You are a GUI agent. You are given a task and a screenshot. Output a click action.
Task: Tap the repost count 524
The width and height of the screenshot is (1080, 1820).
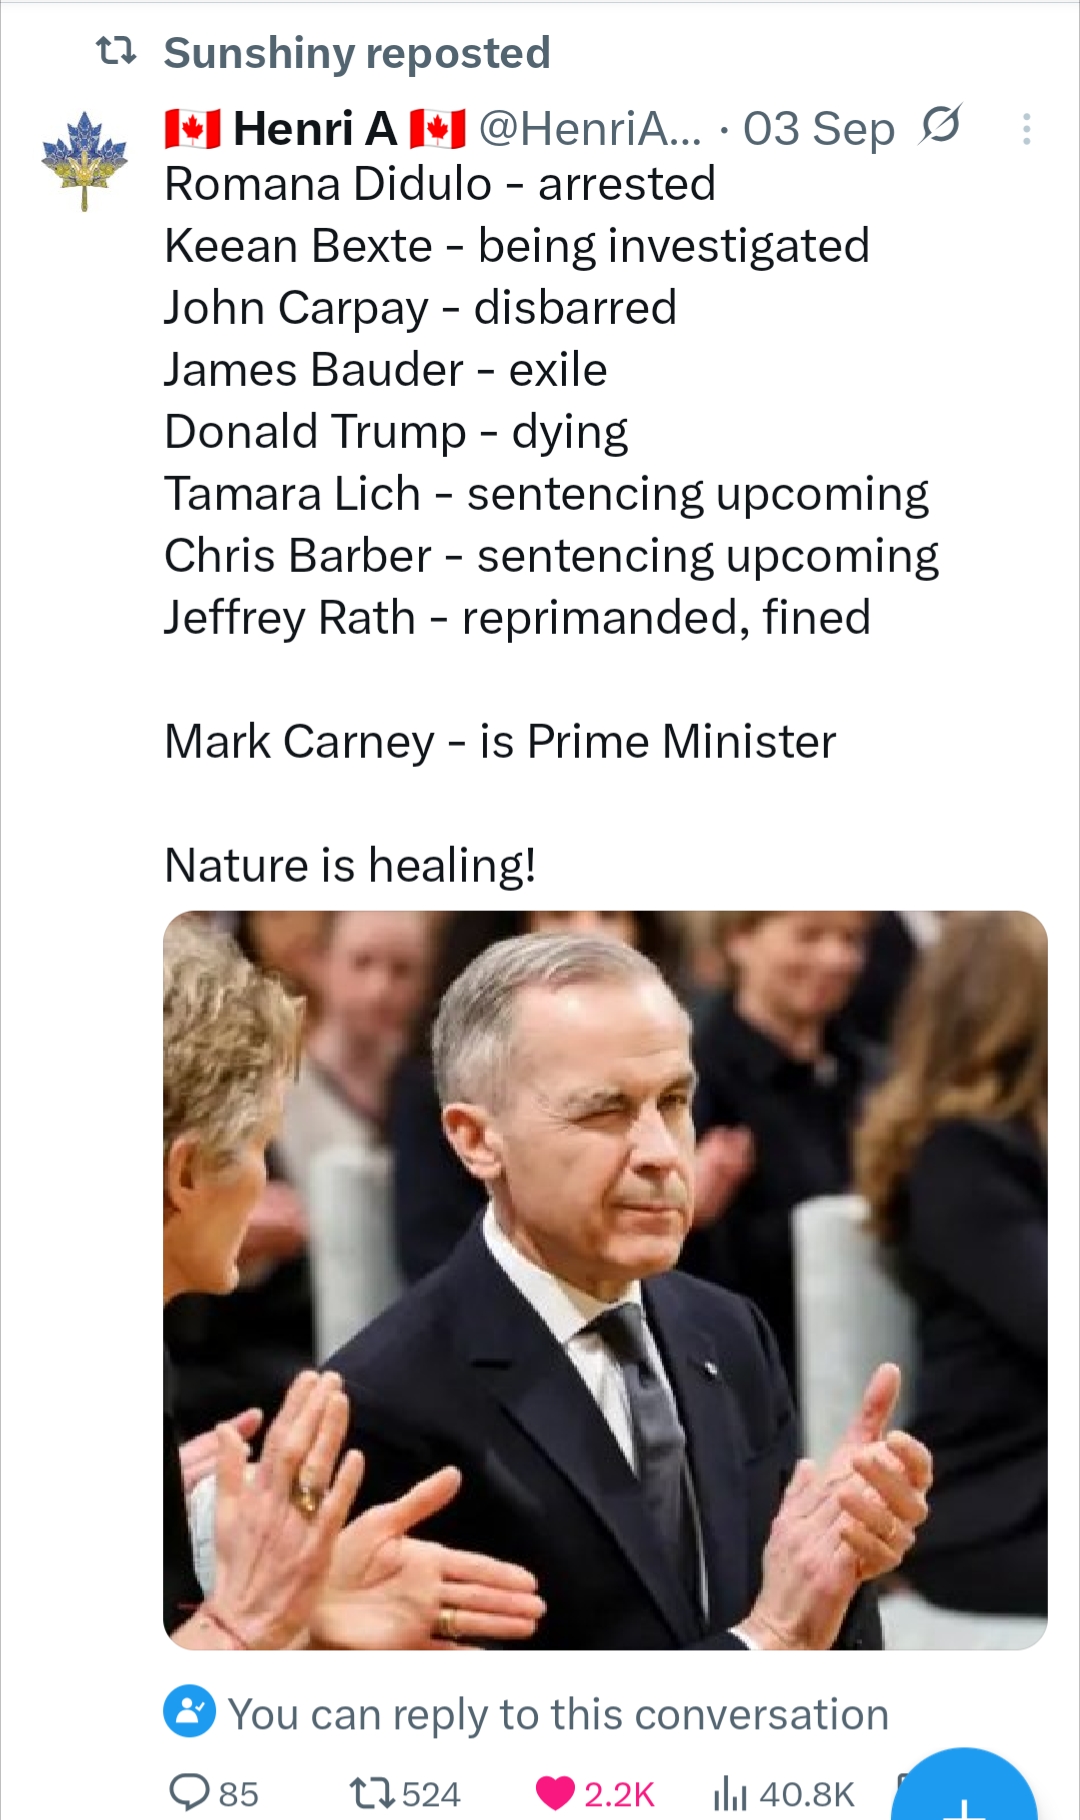[431, 1794]
